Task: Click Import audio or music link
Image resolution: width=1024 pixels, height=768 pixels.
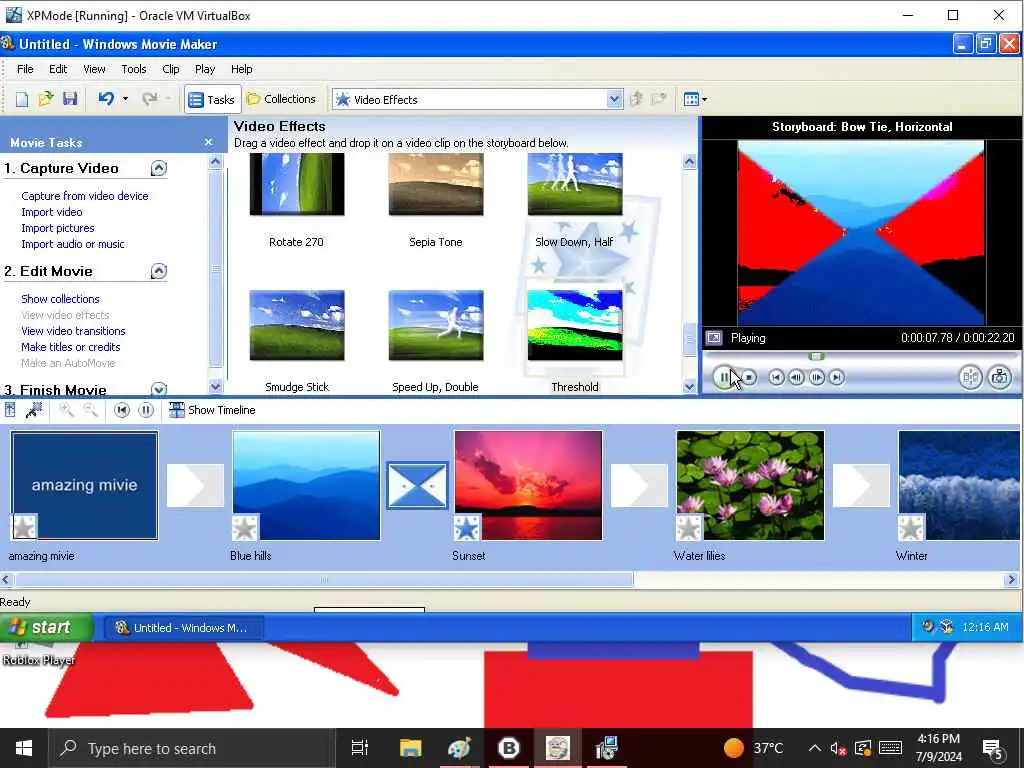Action: 72,244
